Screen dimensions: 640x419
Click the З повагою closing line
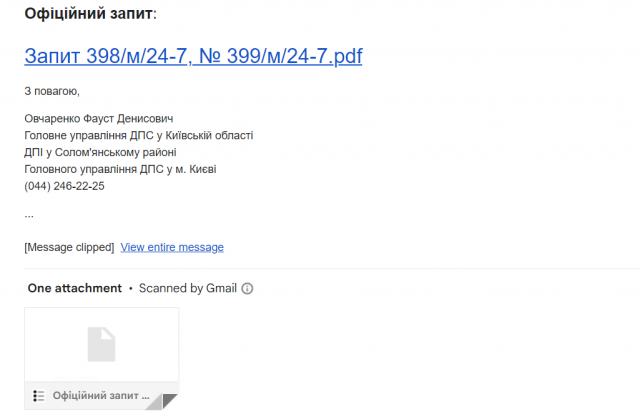click(x=52, y=91)
